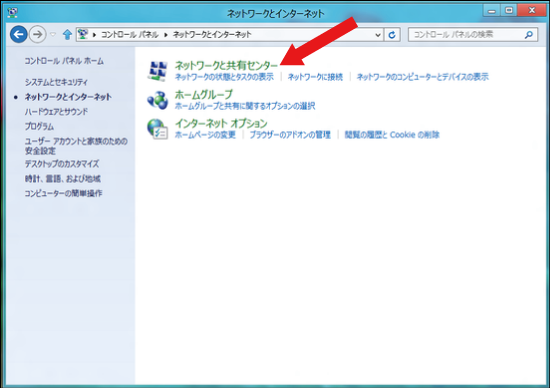Select ネットワークとインターネット in the breadcrumb
Image resolution: width=550 pixels, height=388 pixels.
tap(212, 34)
